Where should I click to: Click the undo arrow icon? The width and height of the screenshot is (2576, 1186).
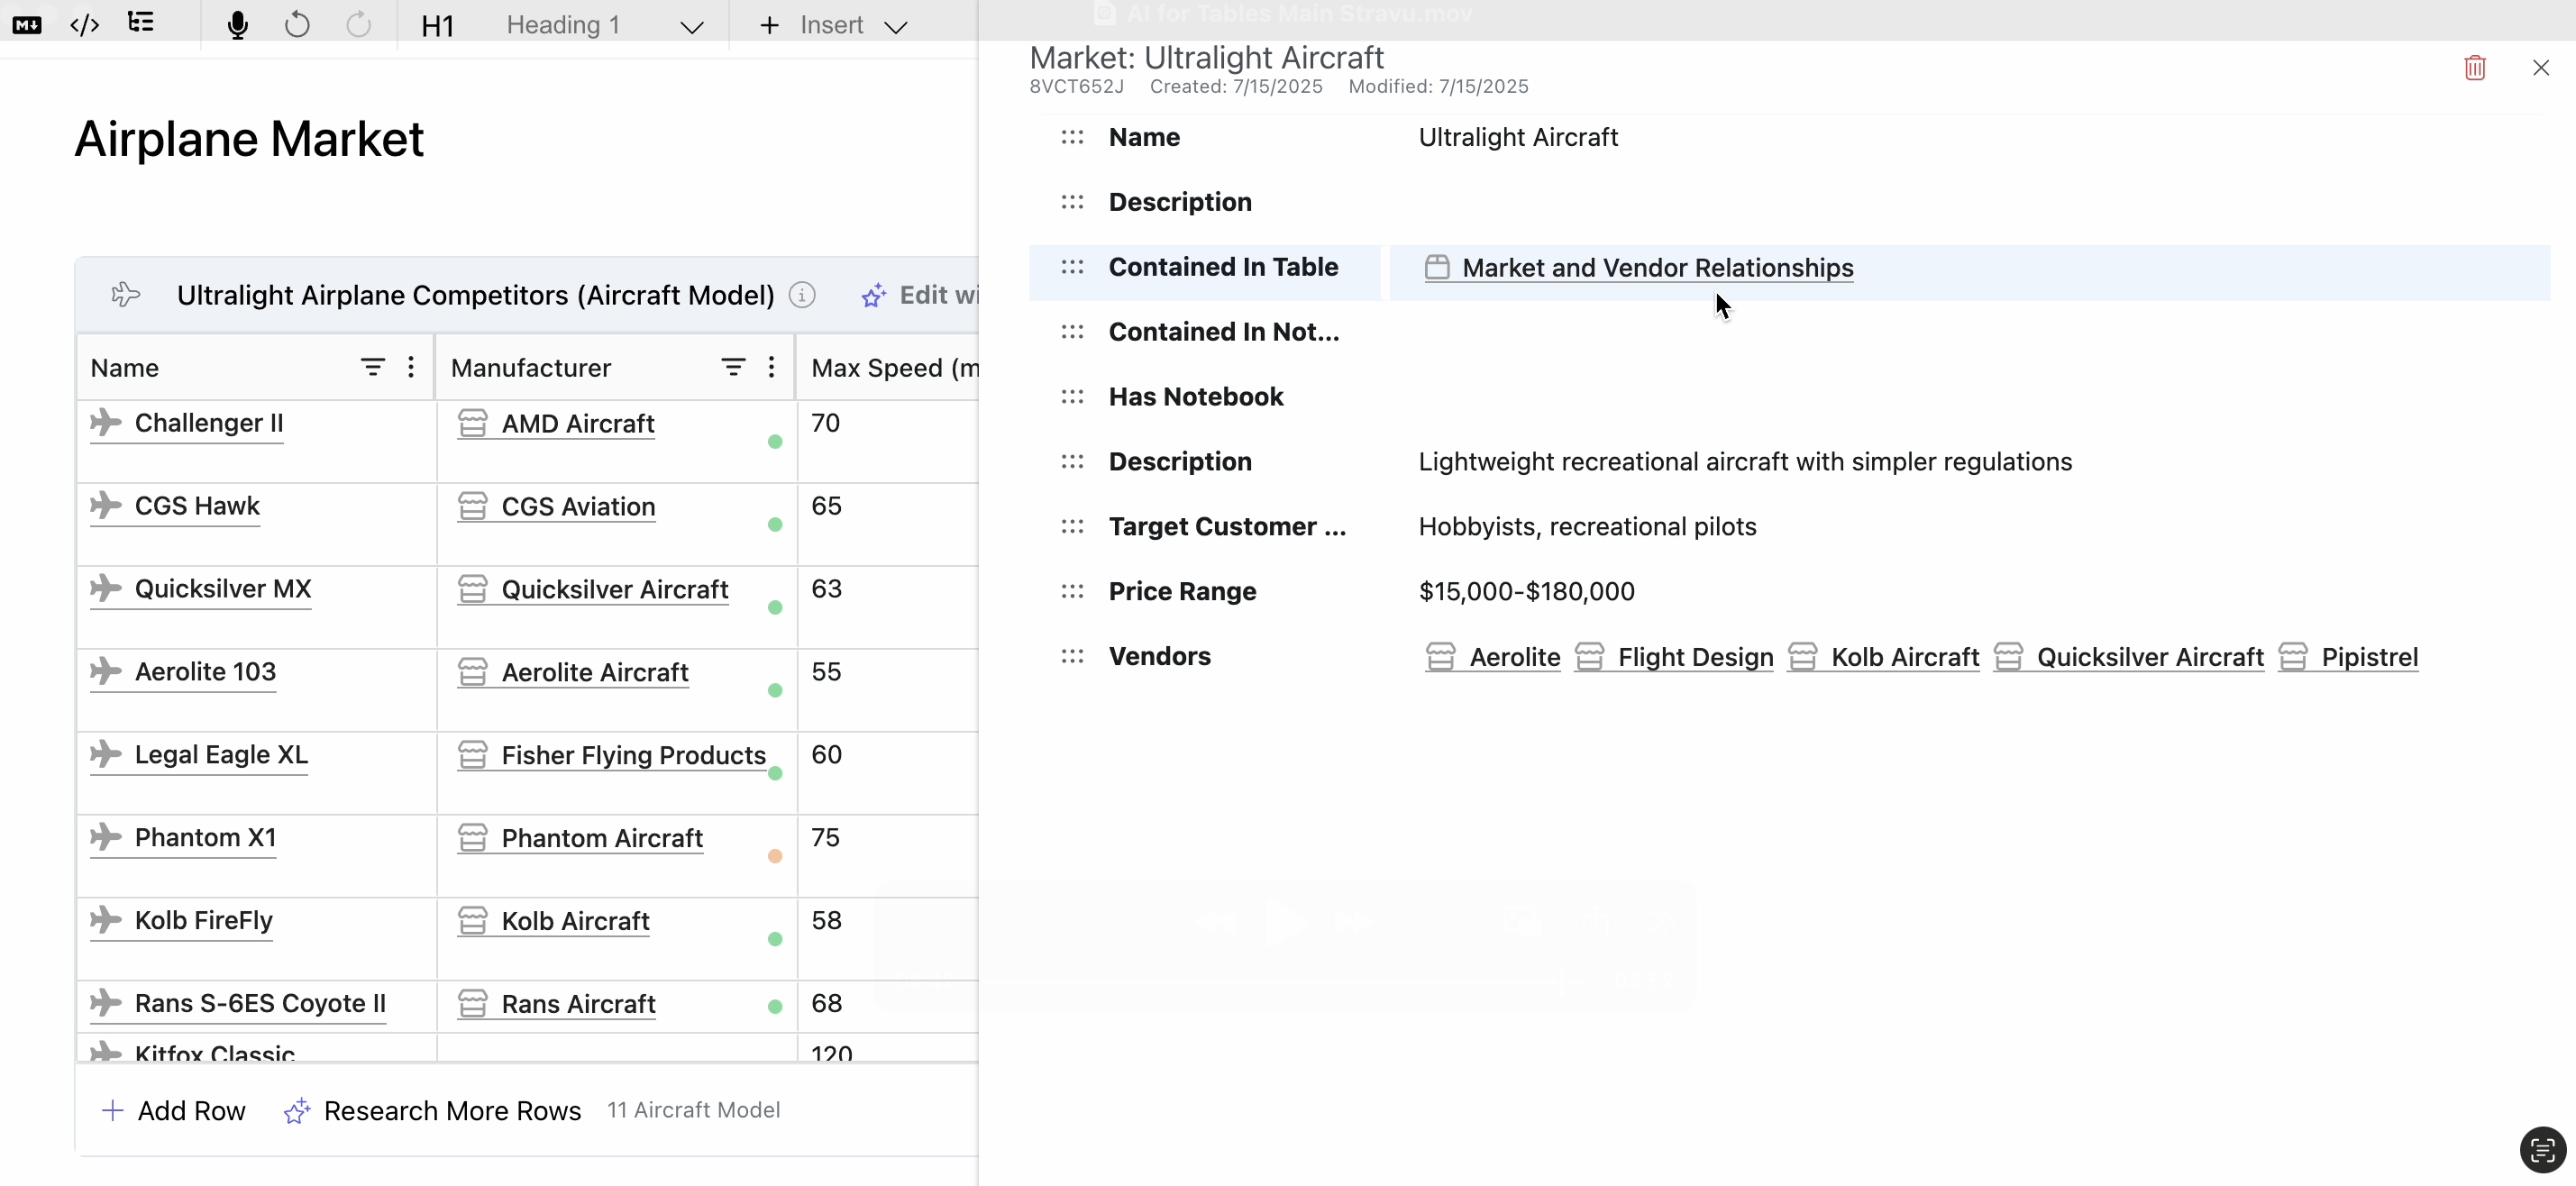[297, 25]
